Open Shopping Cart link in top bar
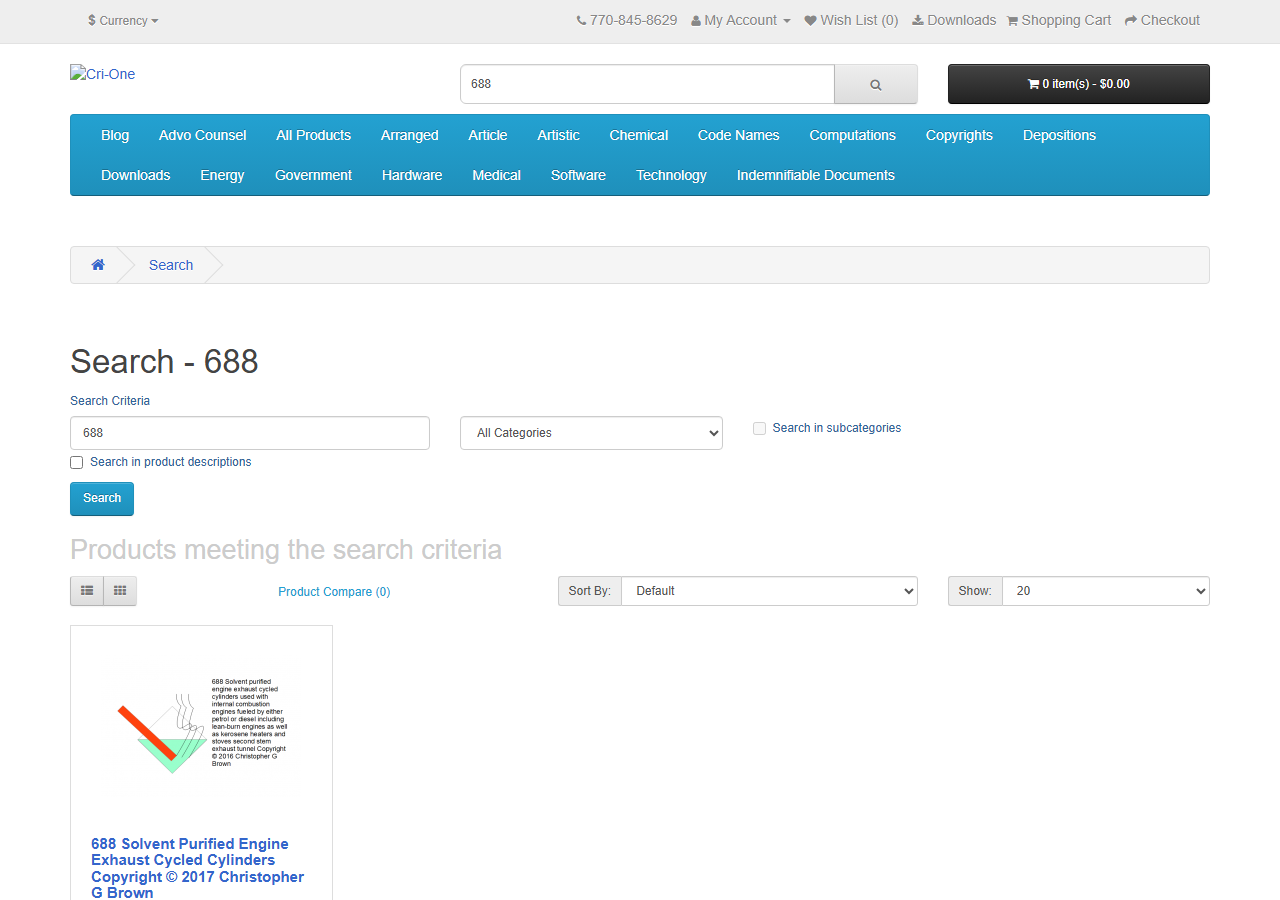 pos(1058,20)
